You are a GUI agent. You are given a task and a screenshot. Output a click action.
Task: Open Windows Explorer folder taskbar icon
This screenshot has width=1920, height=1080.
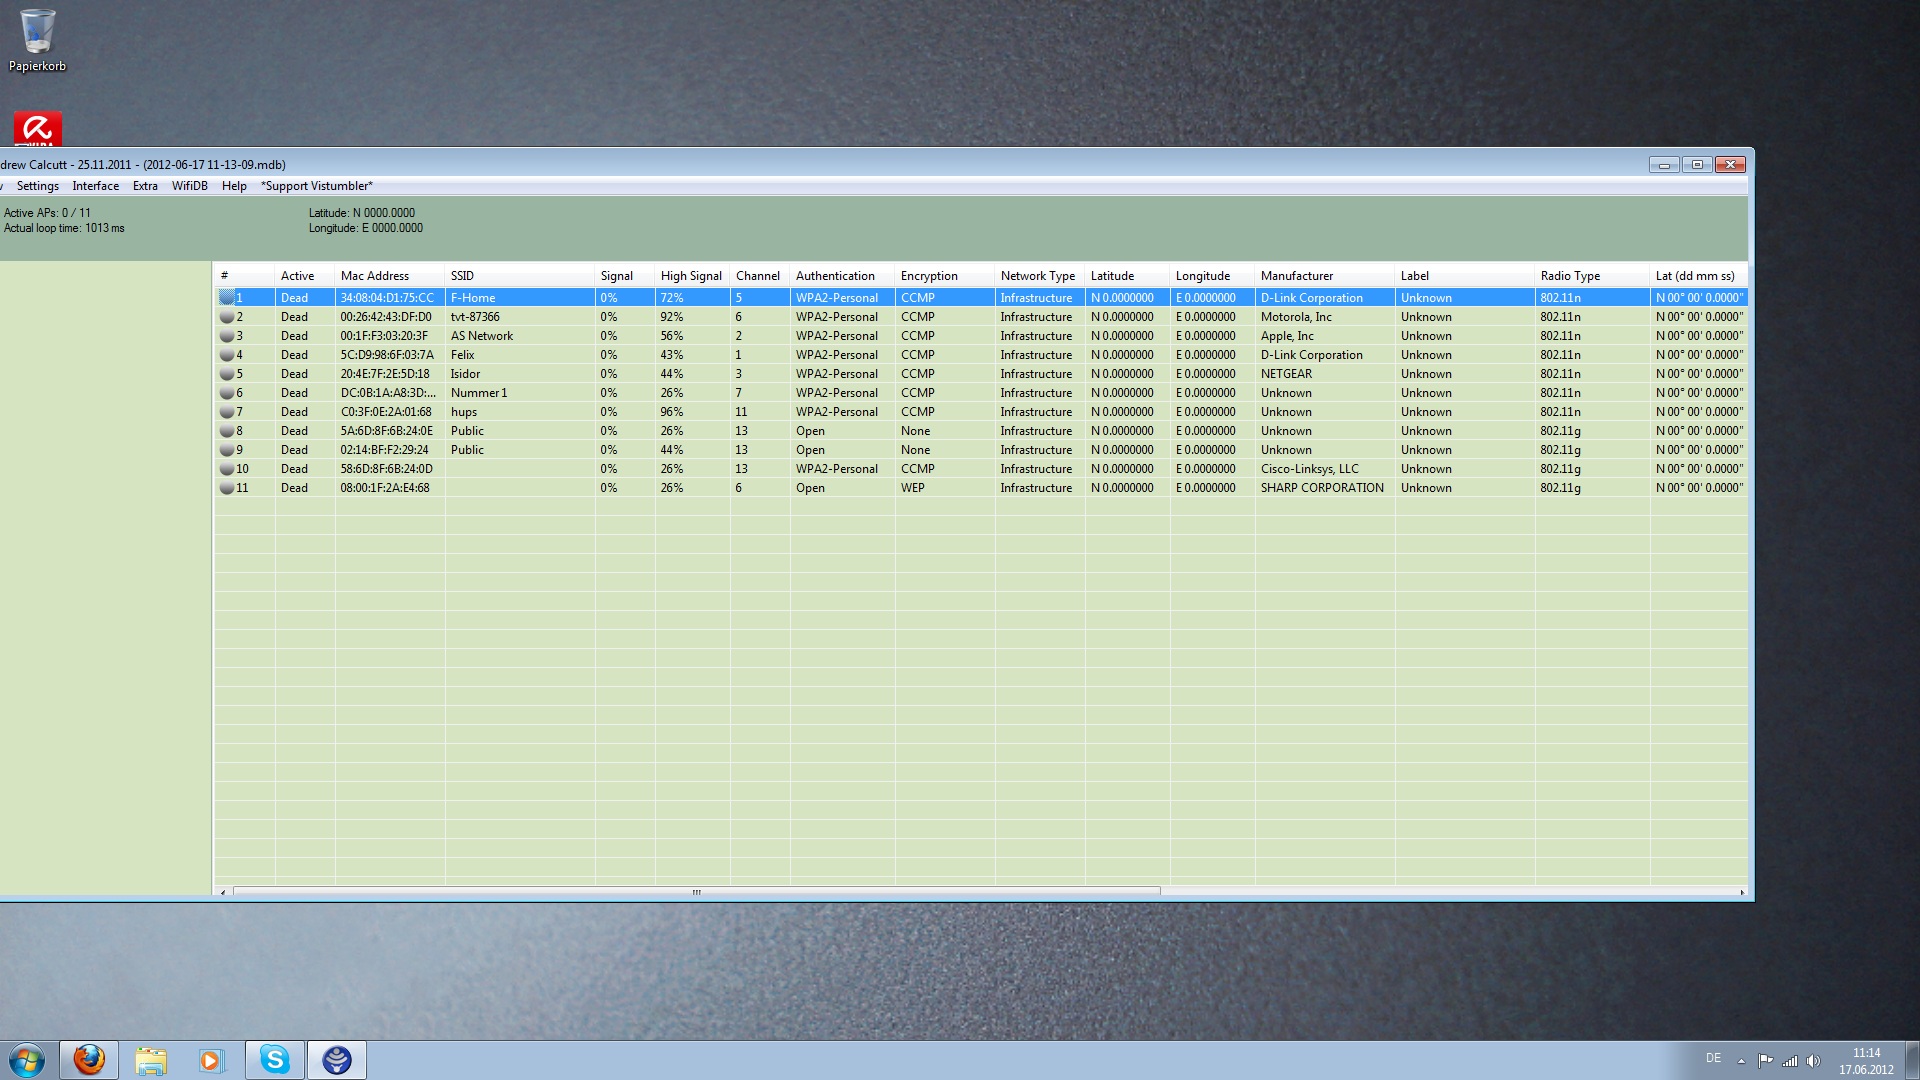[151, 1060]
